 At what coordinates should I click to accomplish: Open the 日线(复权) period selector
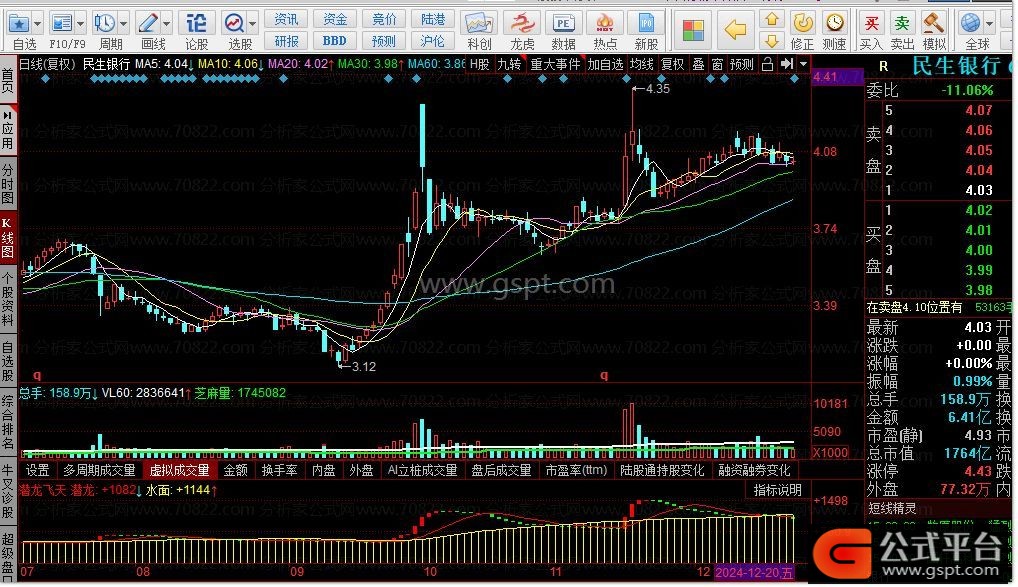[x=47, y=64]
